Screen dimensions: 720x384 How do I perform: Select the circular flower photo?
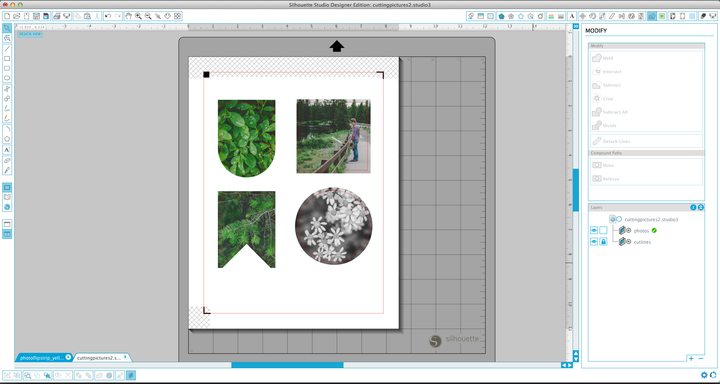[x=334, y=225]
